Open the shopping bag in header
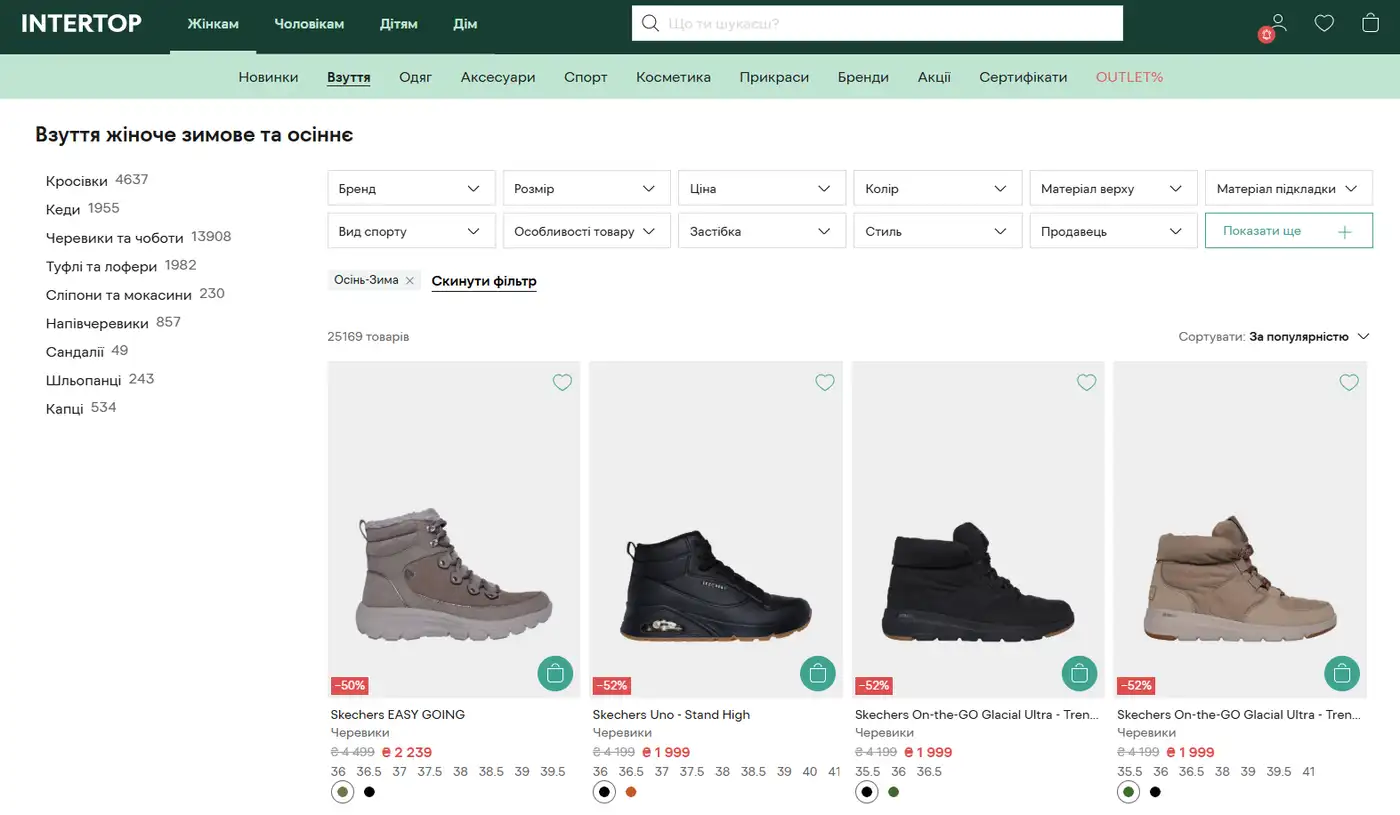This screenshot has height=815, width=1400. click(1370, 23)
